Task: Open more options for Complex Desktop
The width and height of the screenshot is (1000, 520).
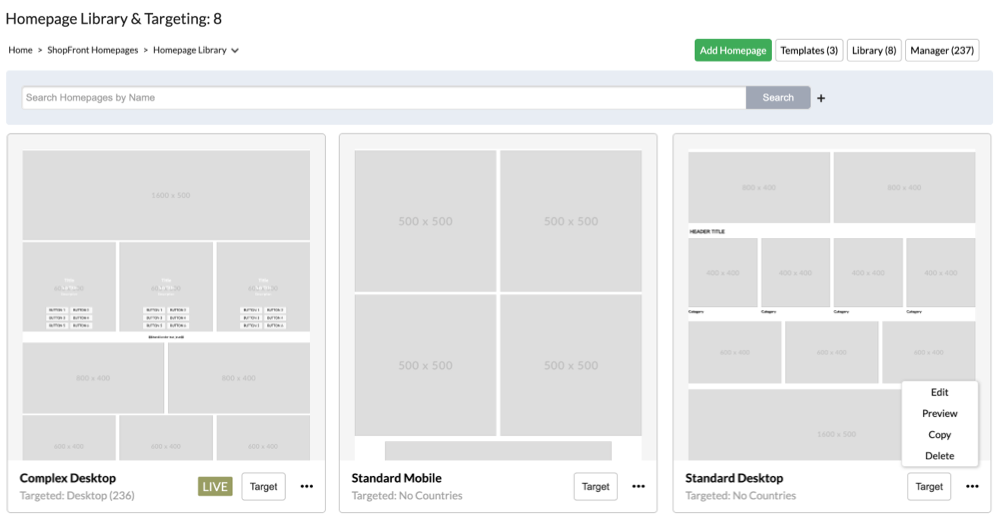Action: click(307, 486)
